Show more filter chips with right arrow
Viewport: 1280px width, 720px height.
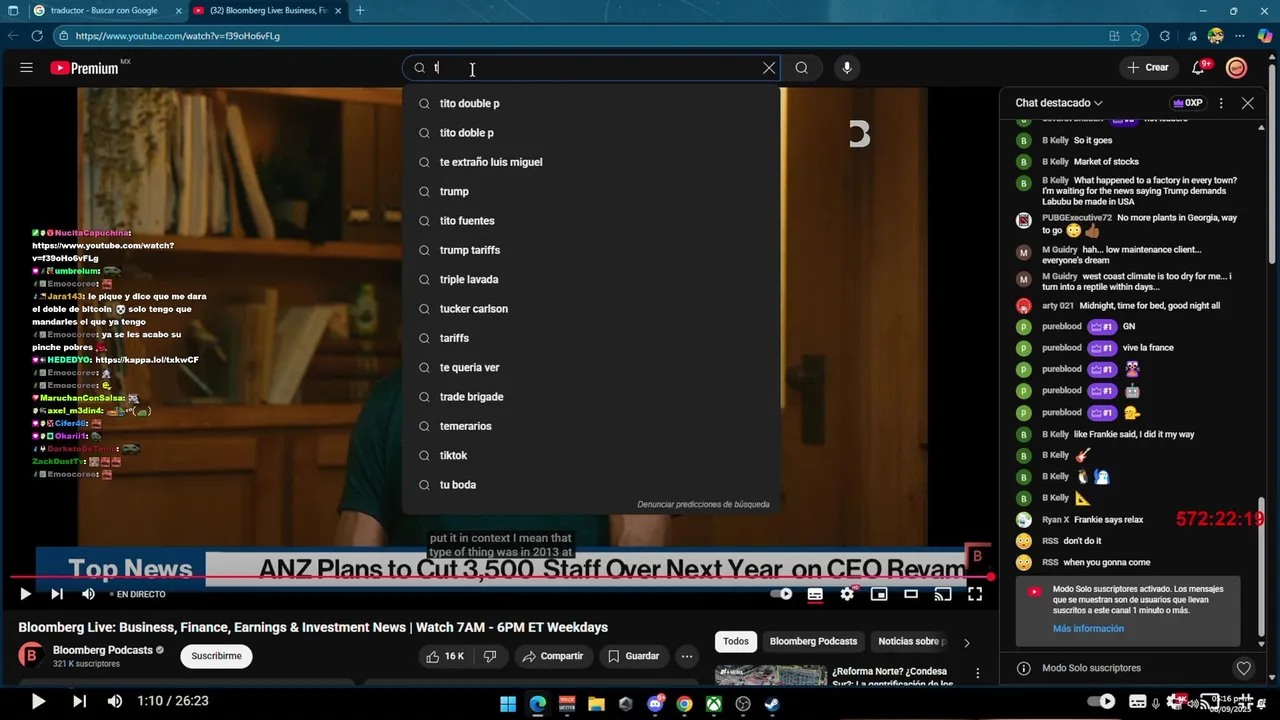pyautogui.click(x=966, y=642)
